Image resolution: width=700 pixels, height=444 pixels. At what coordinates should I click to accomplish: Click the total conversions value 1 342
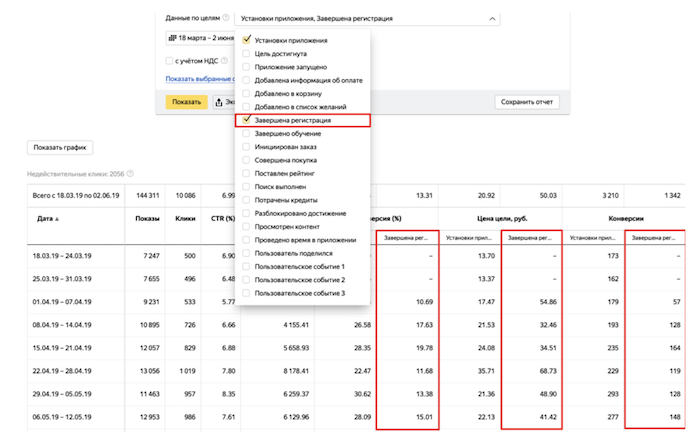click(672, 195)
